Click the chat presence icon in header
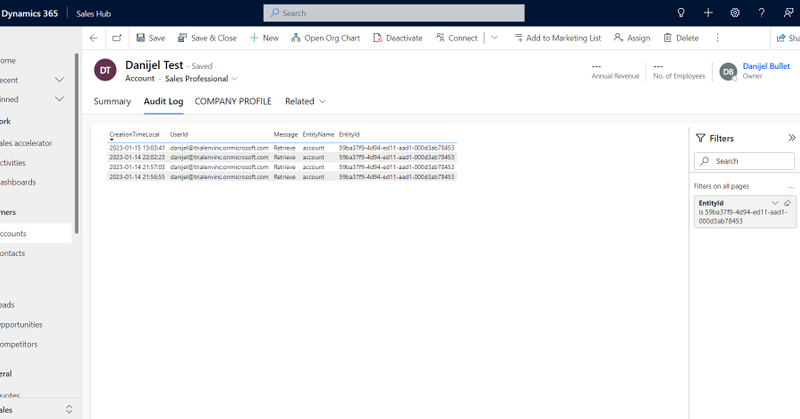 (x=788, y=13)
